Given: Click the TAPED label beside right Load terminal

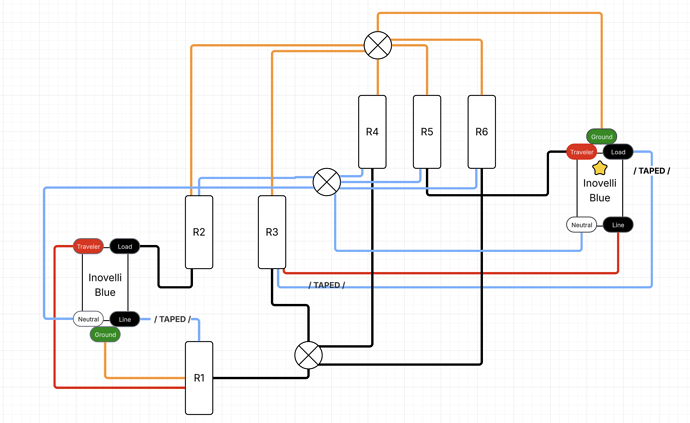Looking at the screenshot, I should pos(652,171).
